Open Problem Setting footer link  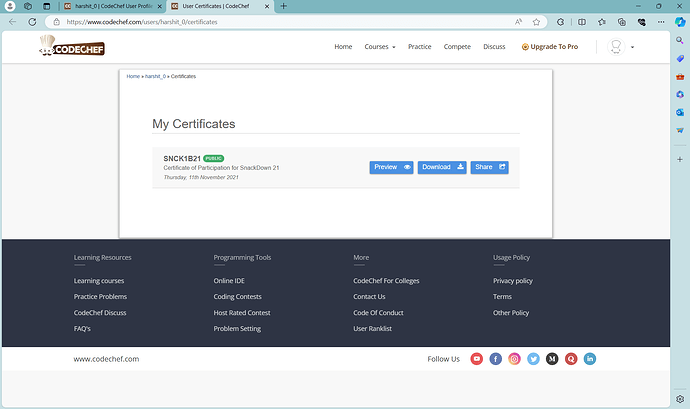click(x=237, y=328)
